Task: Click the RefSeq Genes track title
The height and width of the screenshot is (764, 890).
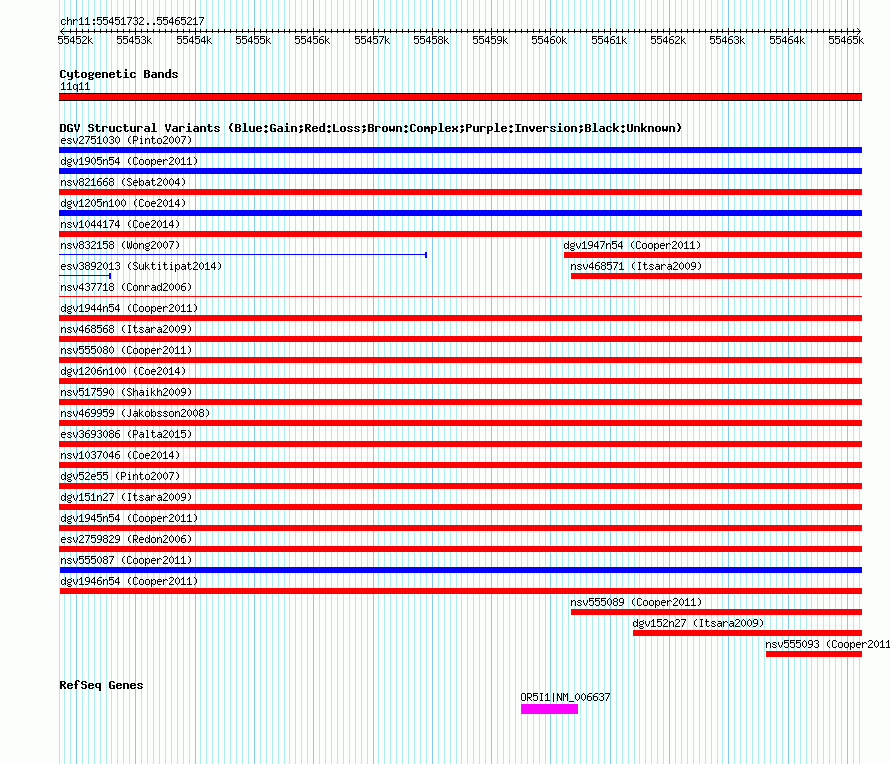Action: (x=101, y=685)
